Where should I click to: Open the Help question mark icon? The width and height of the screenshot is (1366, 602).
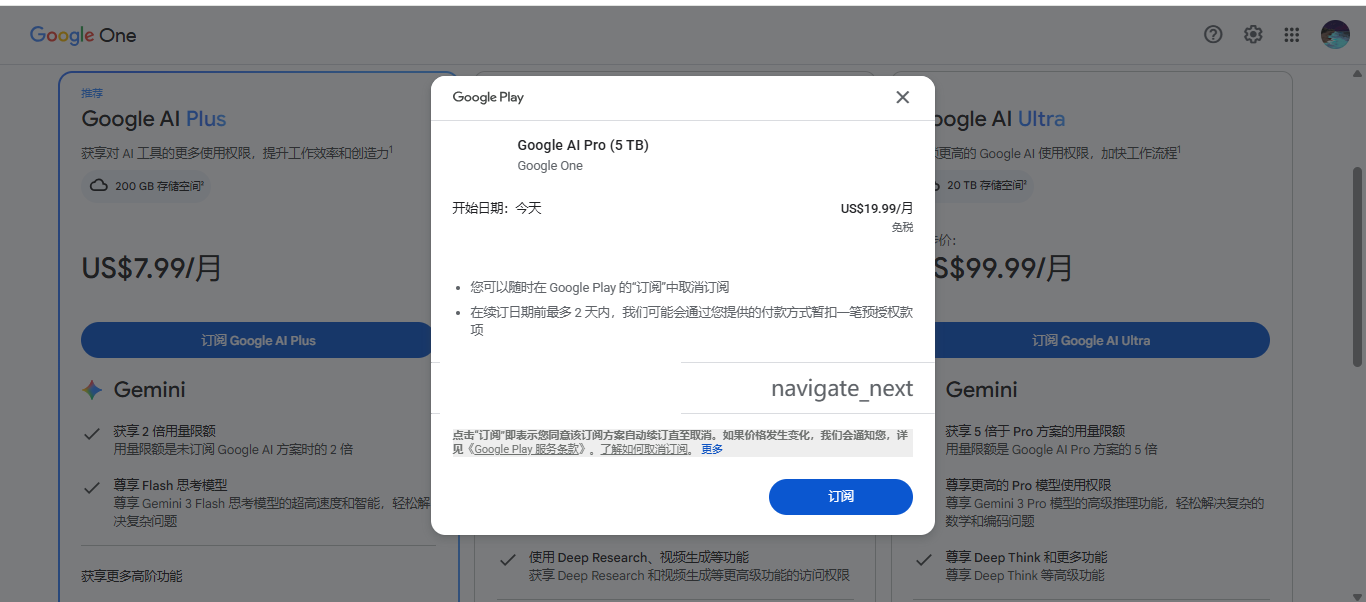1213,35
